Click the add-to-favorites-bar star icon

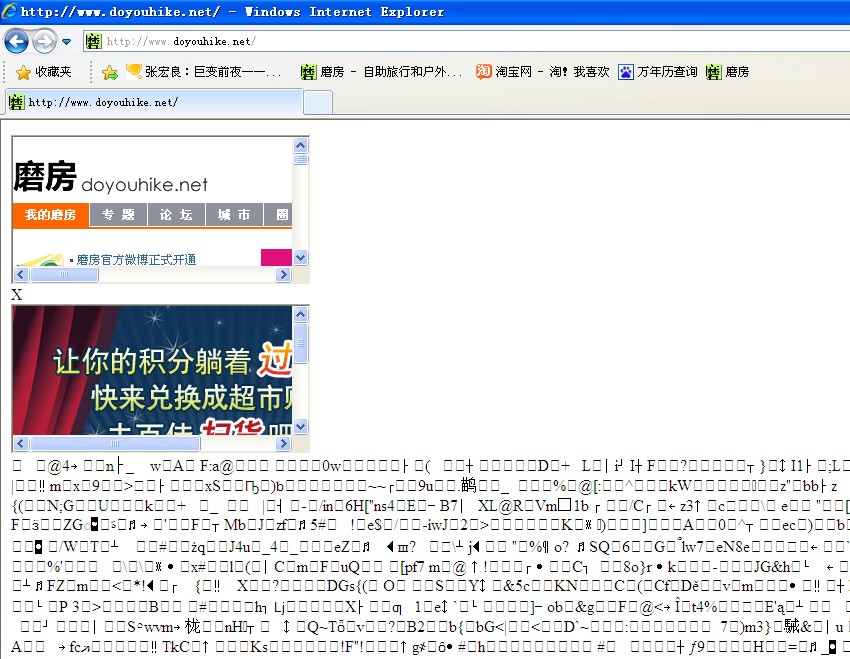coord(110,72)
